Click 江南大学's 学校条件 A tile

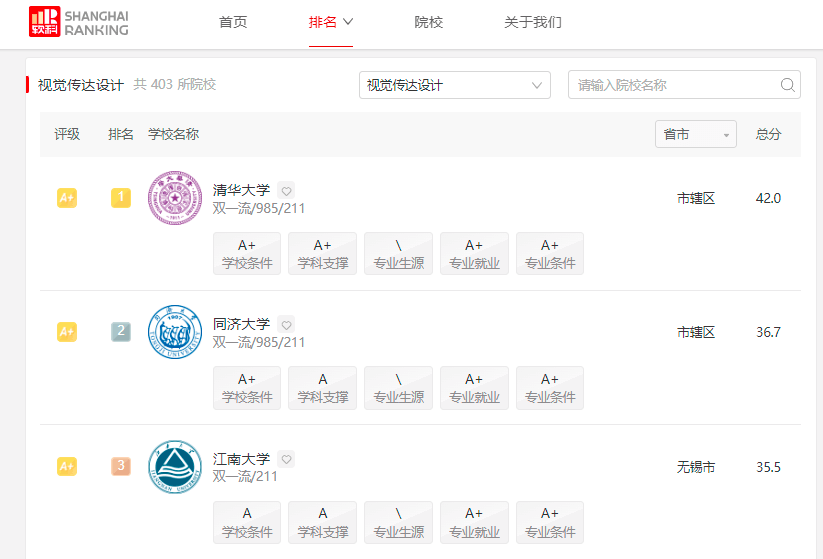(x=247, y=522)
